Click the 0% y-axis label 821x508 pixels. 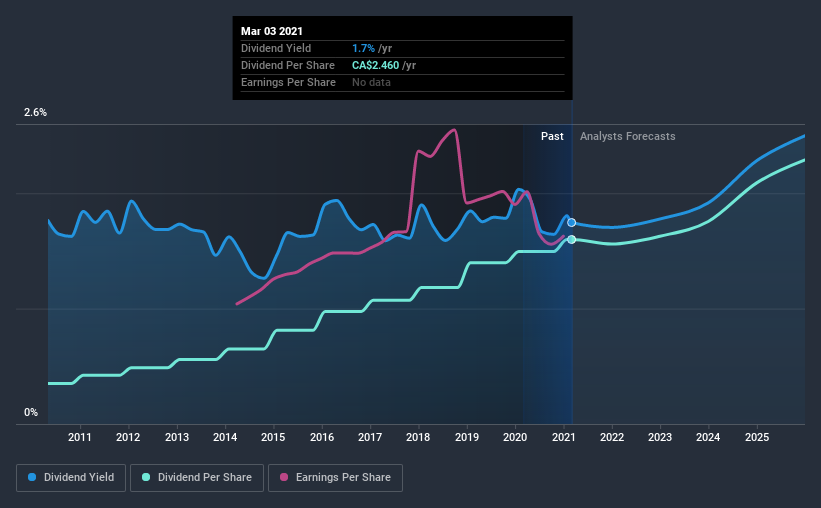31,413
